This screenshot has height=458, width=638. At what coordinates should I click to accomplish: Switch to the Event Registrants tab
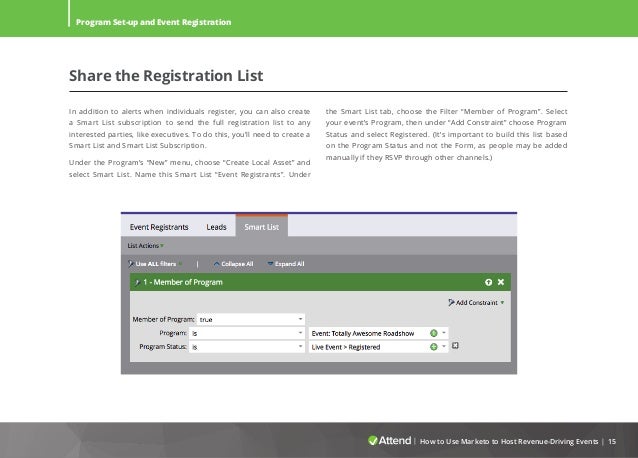point(159,227)
